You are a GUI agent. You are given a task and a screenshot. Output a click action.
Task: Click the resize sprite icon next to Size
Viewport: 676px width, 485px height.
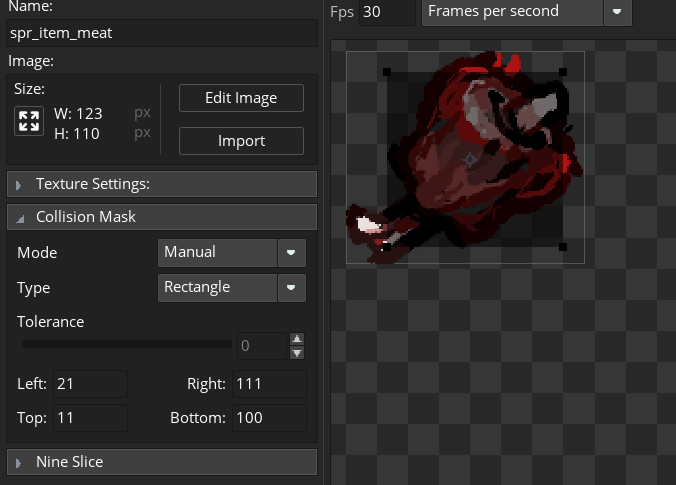click(x=29, y=122)
